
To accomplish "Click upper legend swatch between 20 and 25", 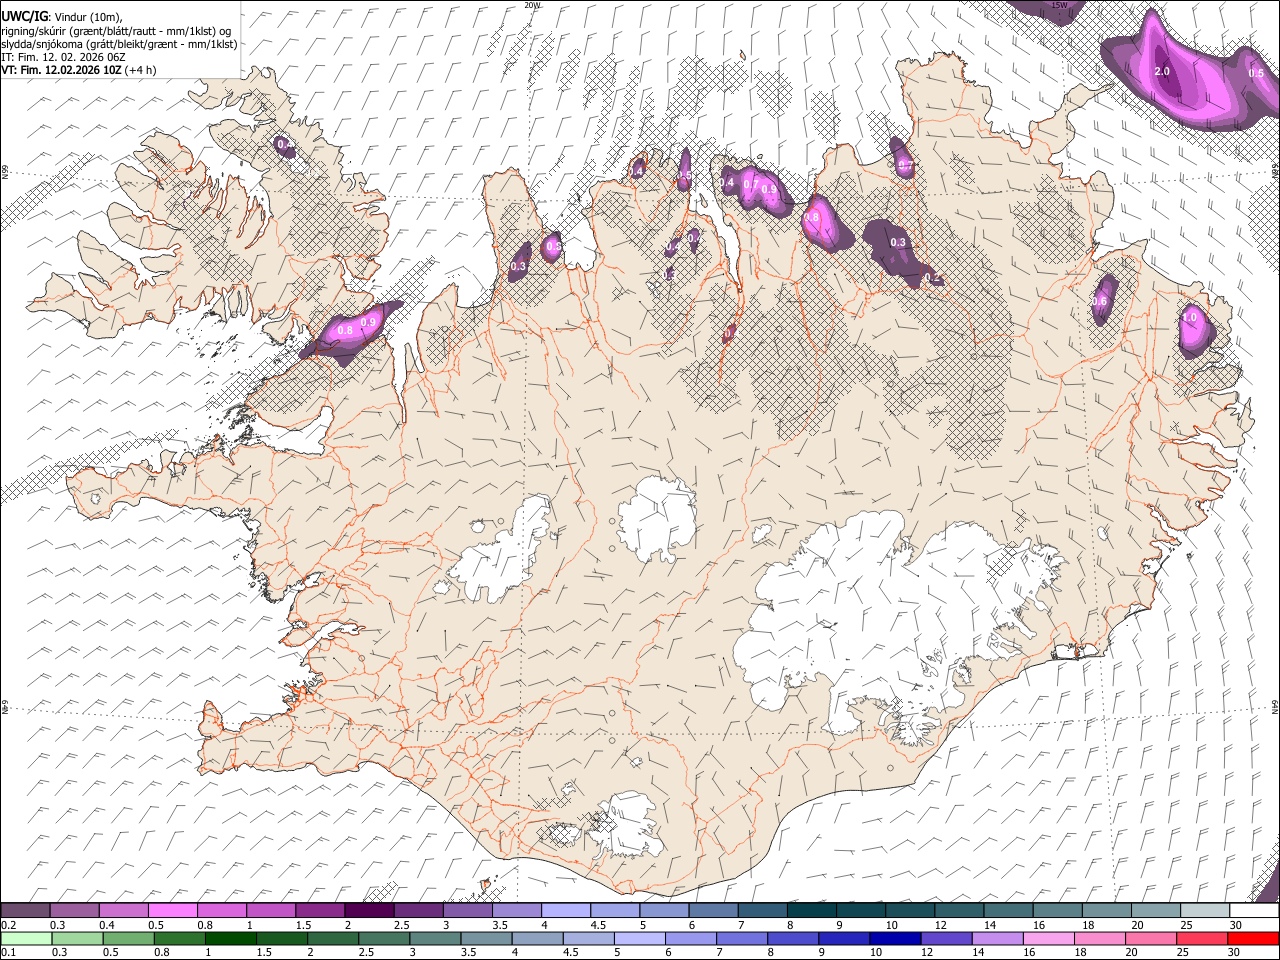I will coord(1155,911).
